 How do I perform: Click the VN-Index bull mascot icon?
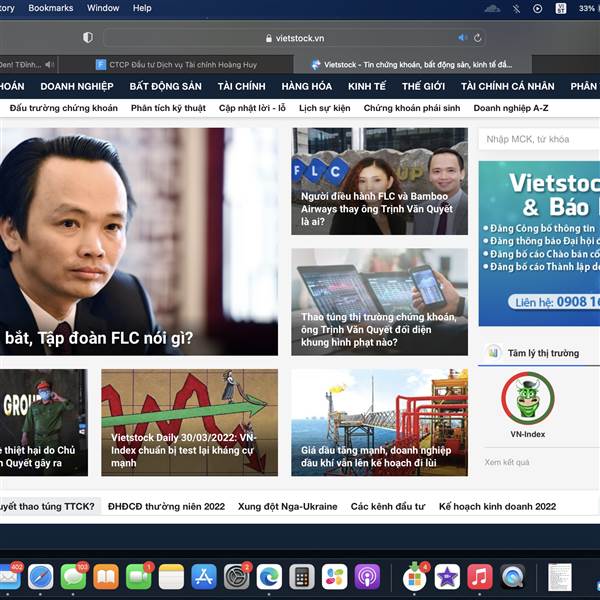point(528,398)
